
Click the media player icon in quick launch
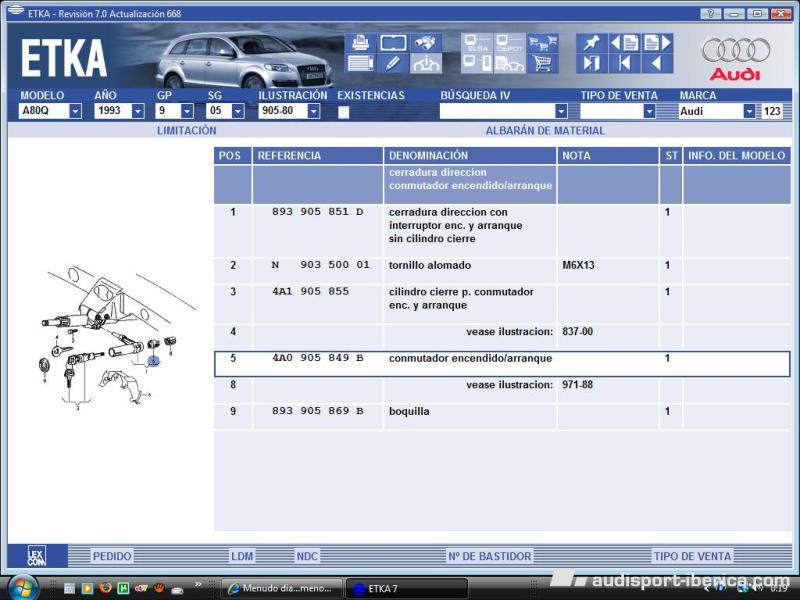tap(88, 588)
